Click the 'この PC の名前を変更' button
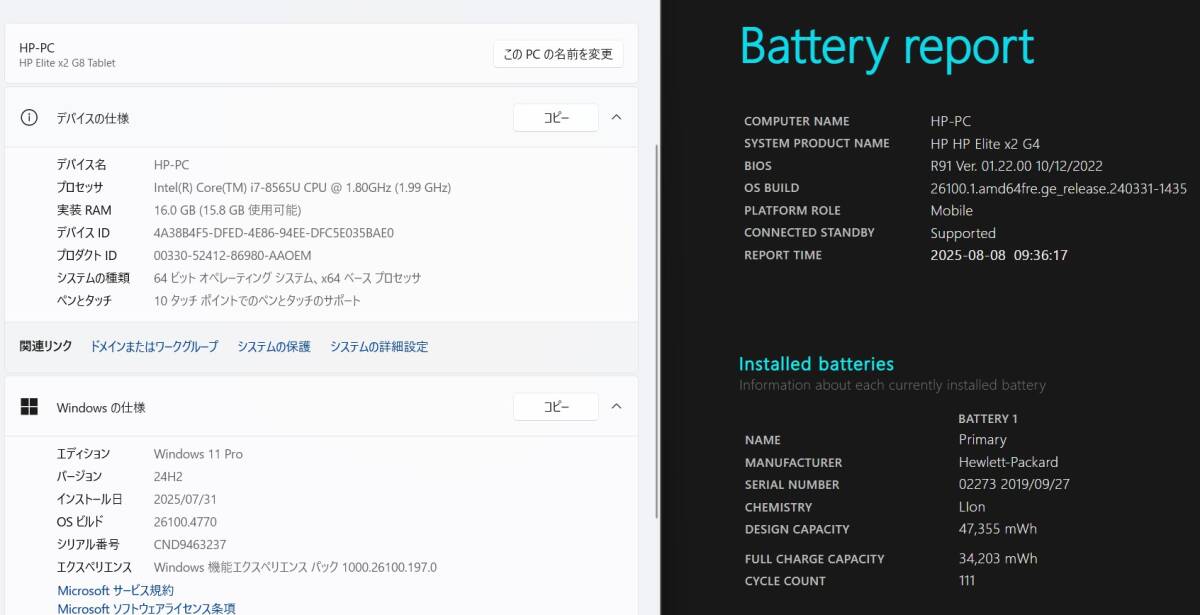Viewport: 1200px width, 615px height. (558, 54)
